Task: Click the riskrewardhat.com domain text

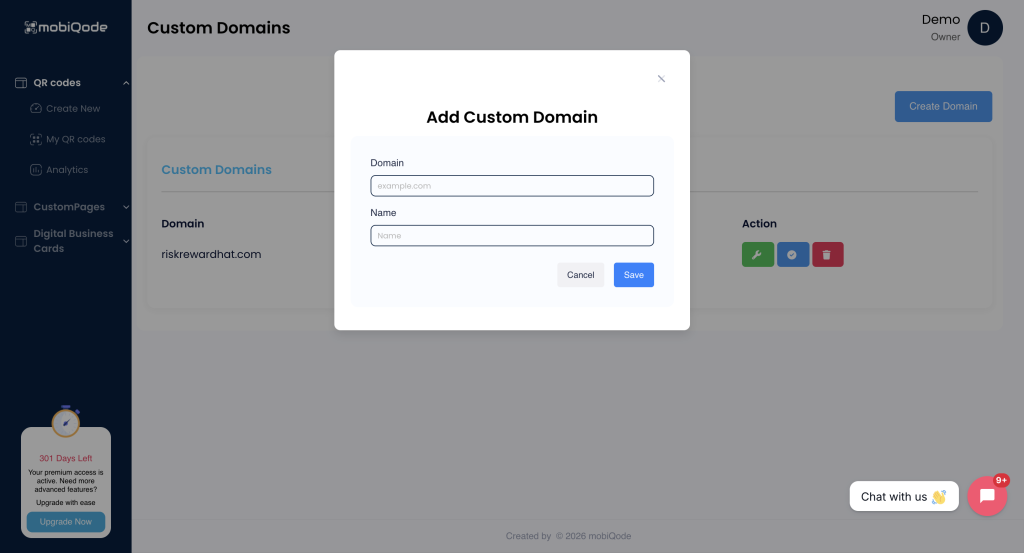Action: click(x=211, y=254)
